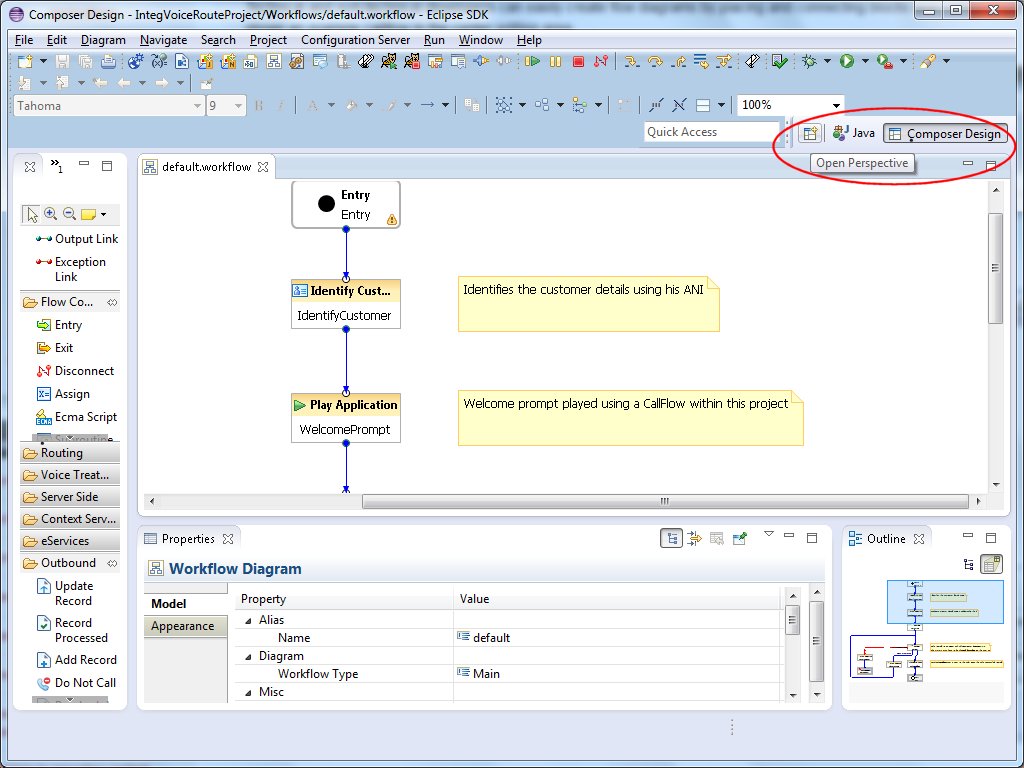
Task: Switch to the Java perspective
Action: coord(854,133)
